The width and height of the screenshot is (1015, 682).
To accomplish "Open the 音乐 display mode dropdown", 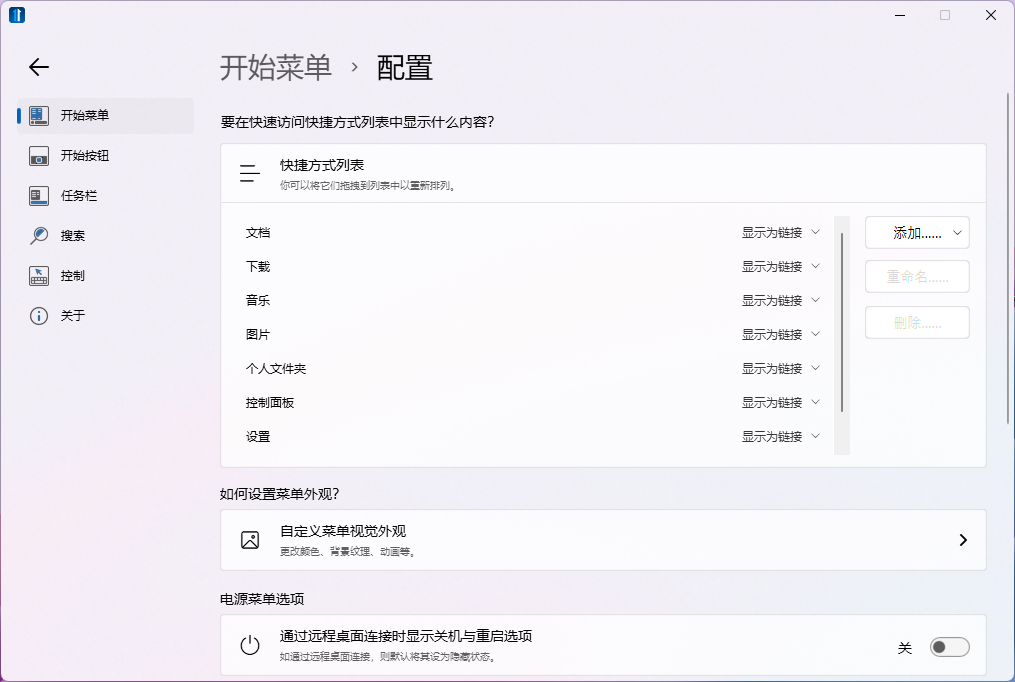I will [781, 301].
